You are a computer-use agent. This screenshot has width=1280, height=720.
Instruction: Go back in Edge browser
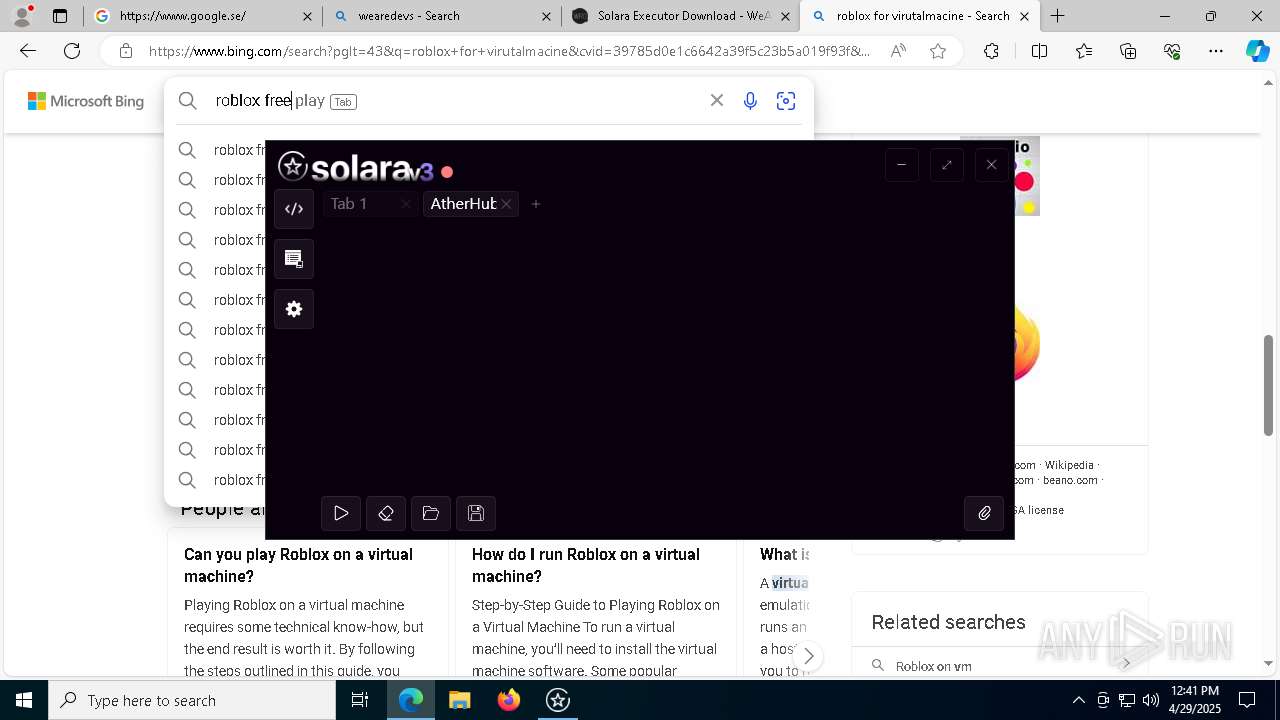[x=28, y=51]
